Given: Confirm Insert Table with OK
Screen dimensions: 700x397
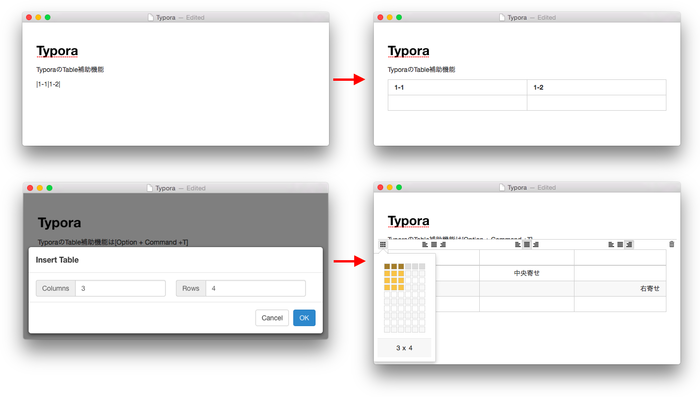Looking at the screenshot, I should [304, 318].
